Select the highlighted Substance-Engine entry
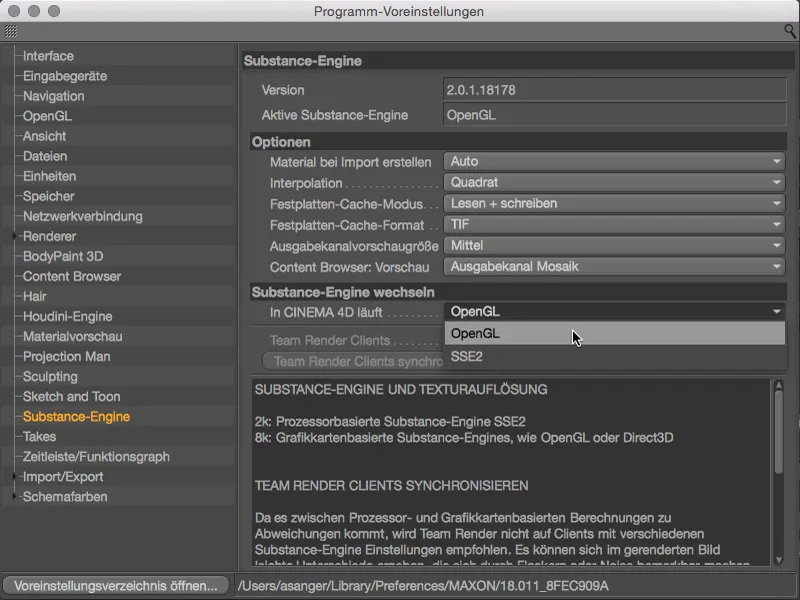800x600 pixels. coord(77,416)
